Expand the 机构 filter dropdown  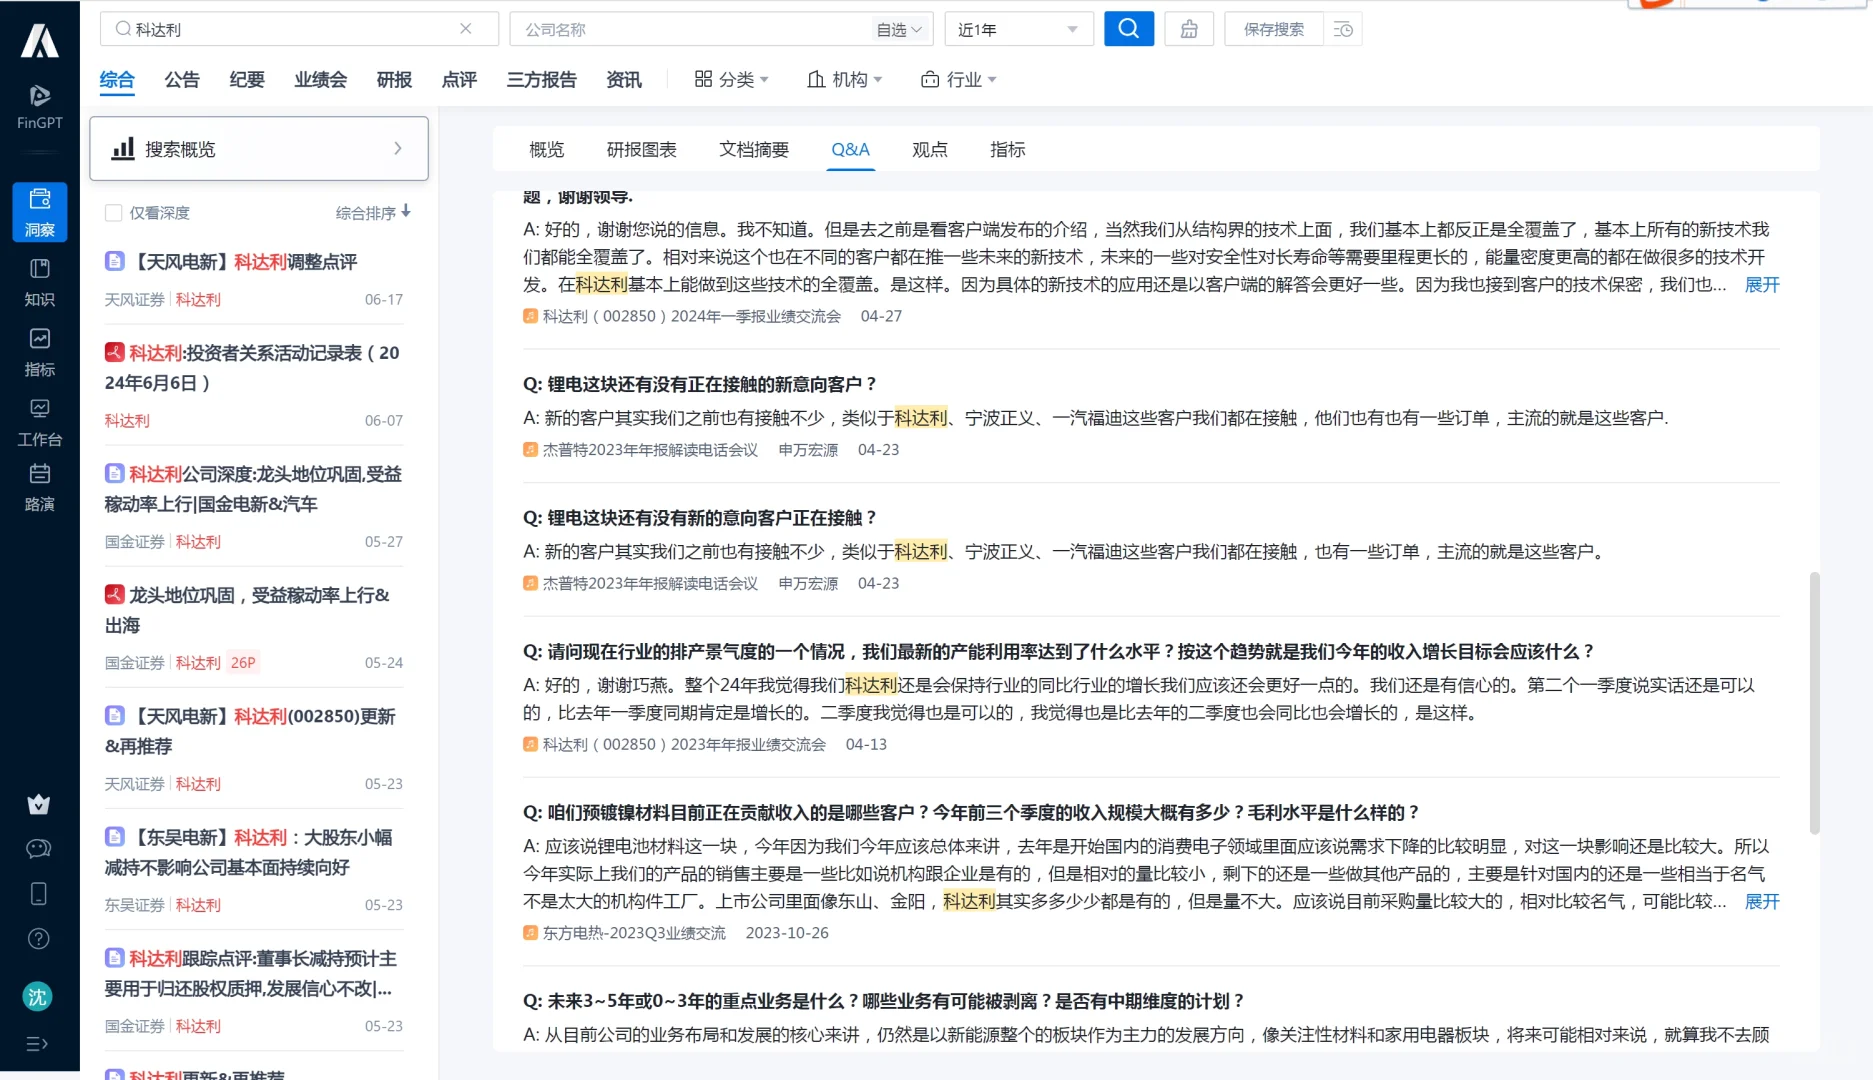(845, 79)
